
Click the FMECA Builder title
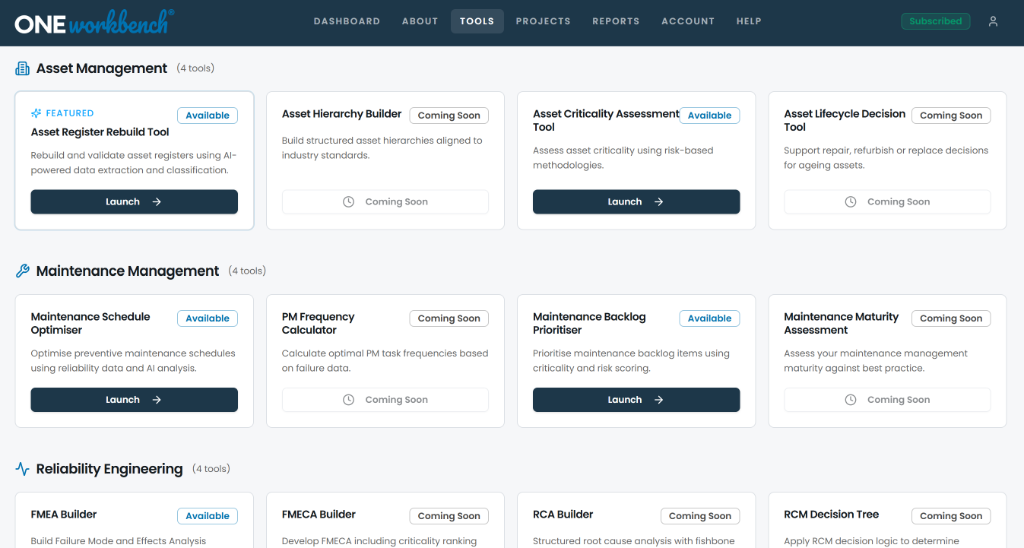click(x=319, y=515)
